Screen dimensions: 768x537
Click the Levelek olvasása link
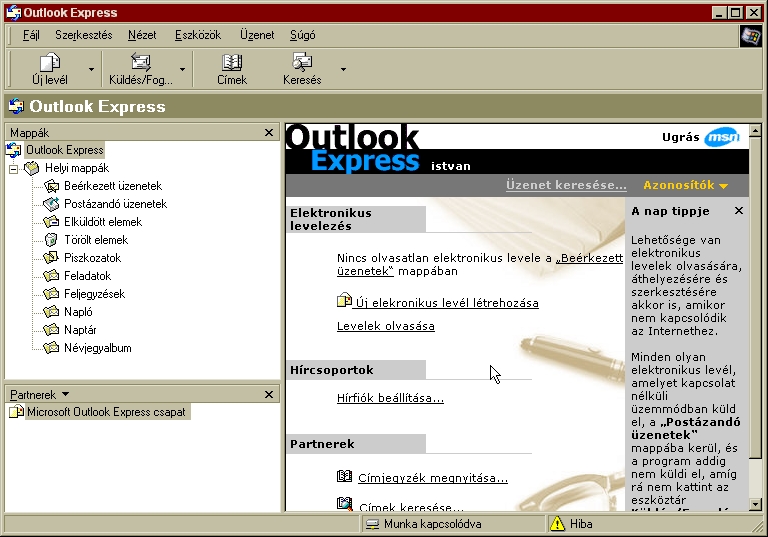click(x=385, y=326)
